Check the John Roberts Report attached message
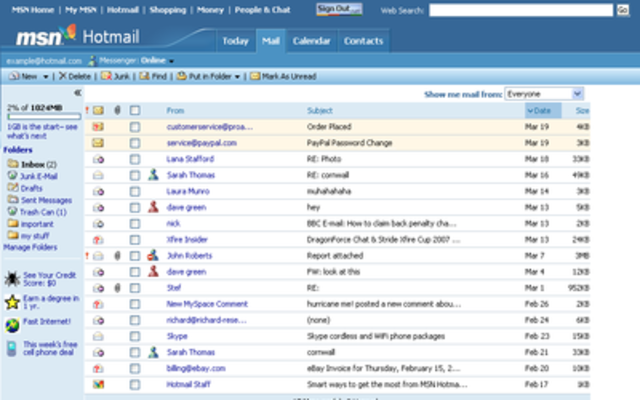This screenshot has height=400, width=640. tap(135, 256)
